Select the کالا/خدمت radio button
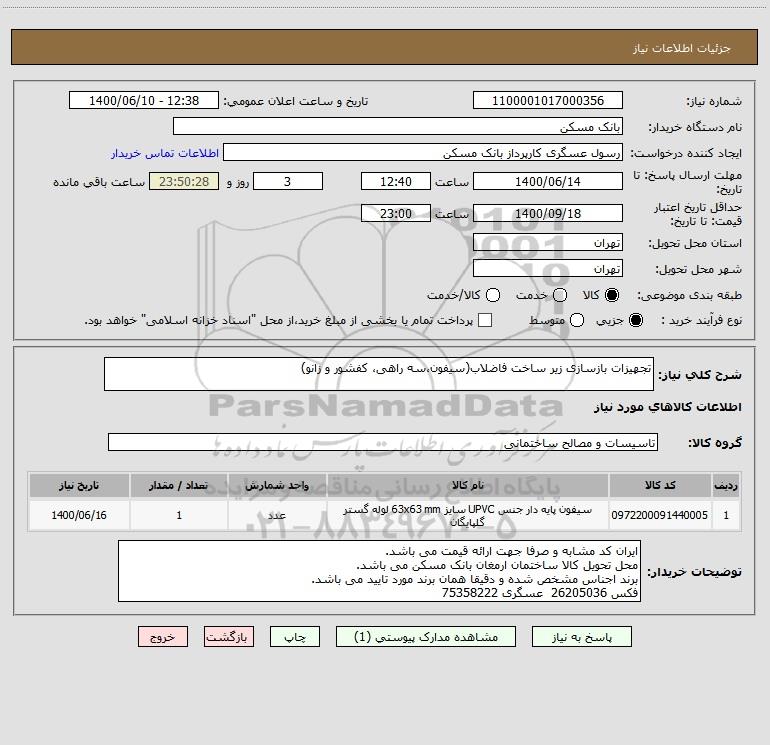770x745 pixels. [493, 295]
